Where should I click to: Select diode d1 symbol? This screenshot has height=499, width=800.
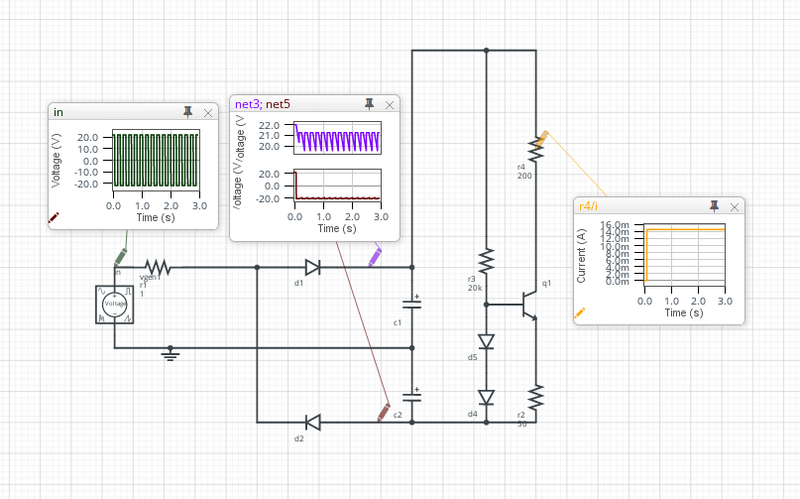[313, 267]
